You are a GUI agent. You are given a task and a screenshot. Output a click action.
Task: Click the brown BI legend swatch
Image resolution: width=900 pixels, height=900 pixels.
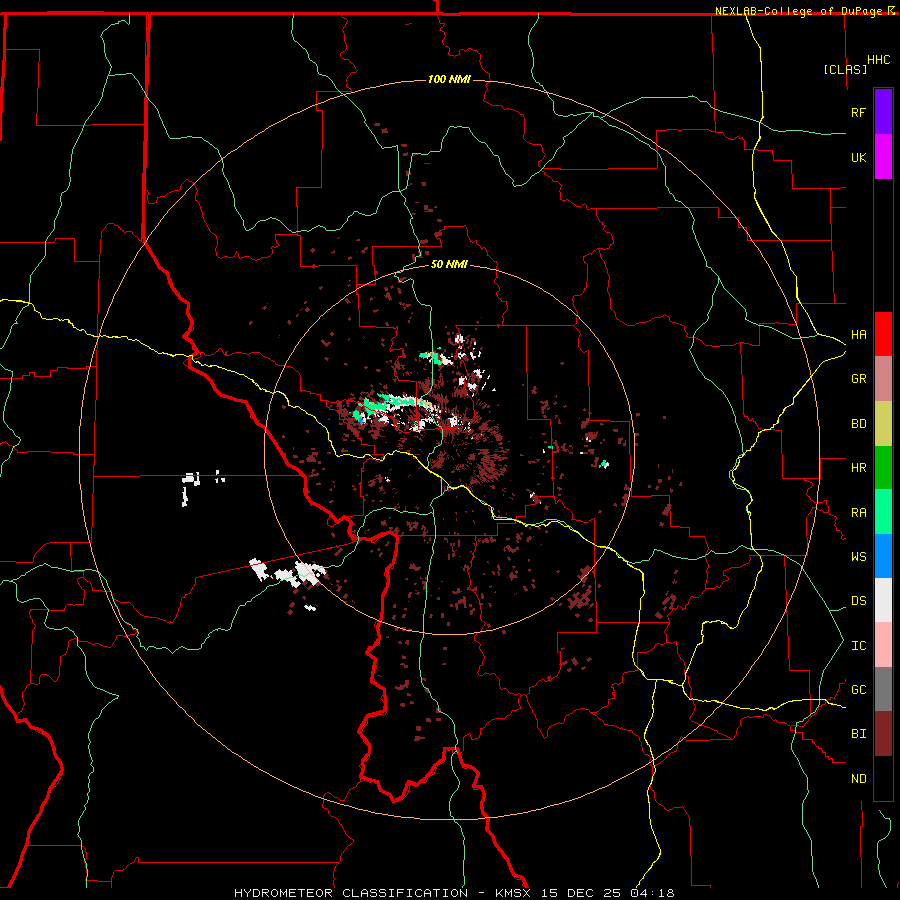click(x=883, y=734)
